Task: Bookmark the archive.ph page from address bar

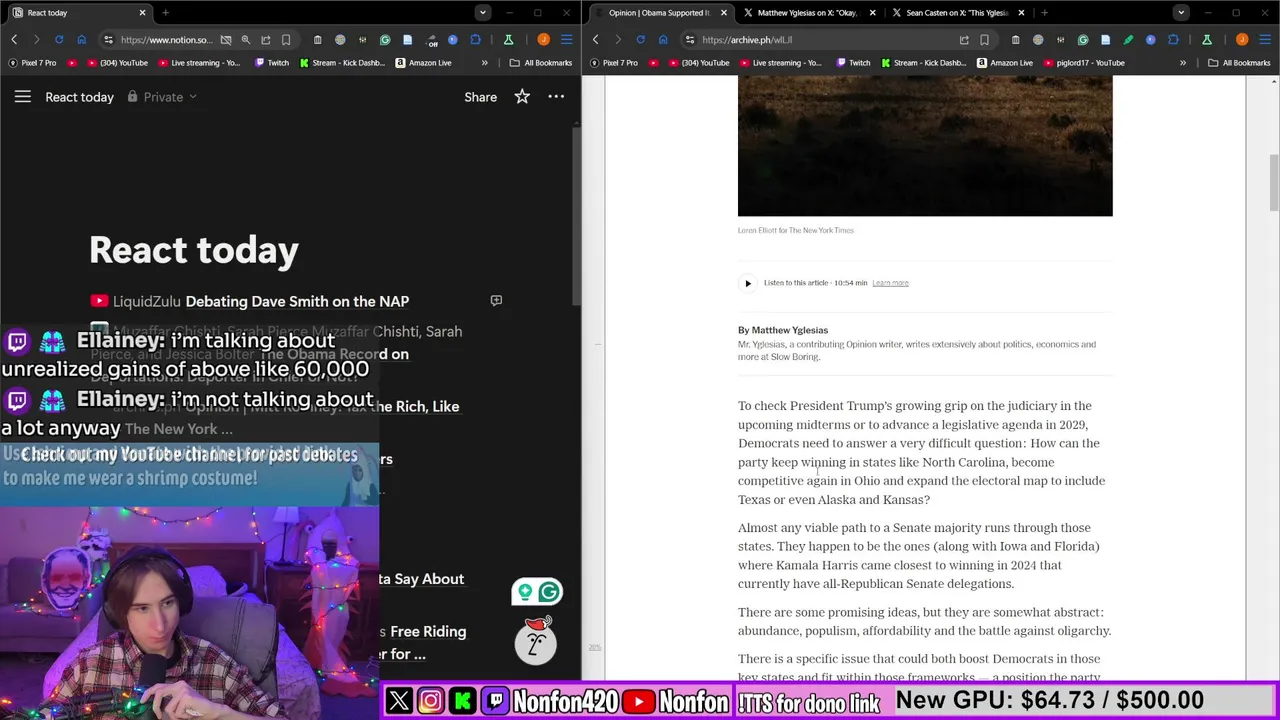Action: pos(984,40)
